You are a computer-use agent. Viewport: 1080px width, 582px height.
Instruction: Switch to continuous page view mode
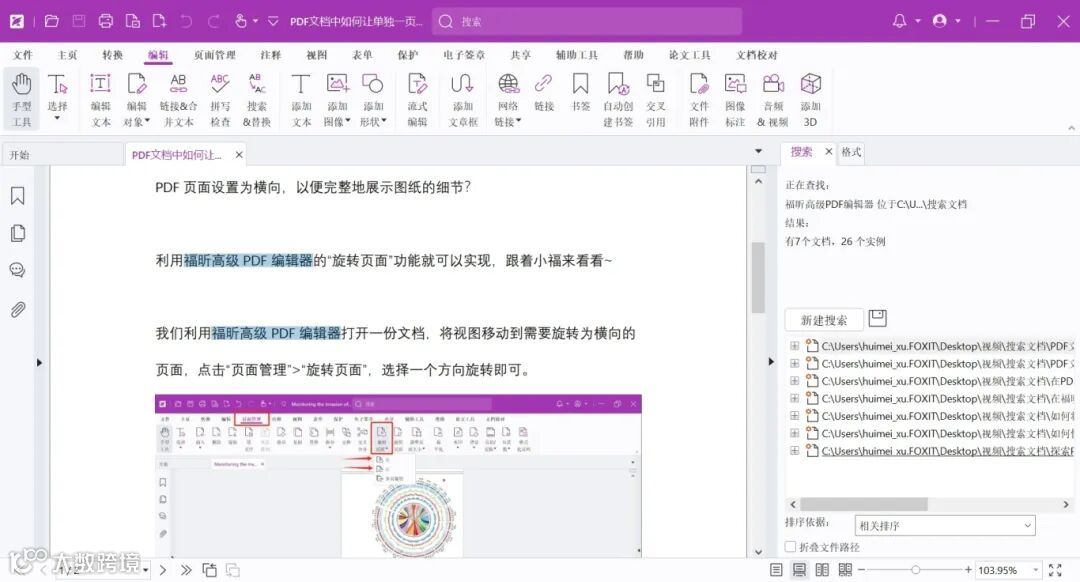pos(799,570)
